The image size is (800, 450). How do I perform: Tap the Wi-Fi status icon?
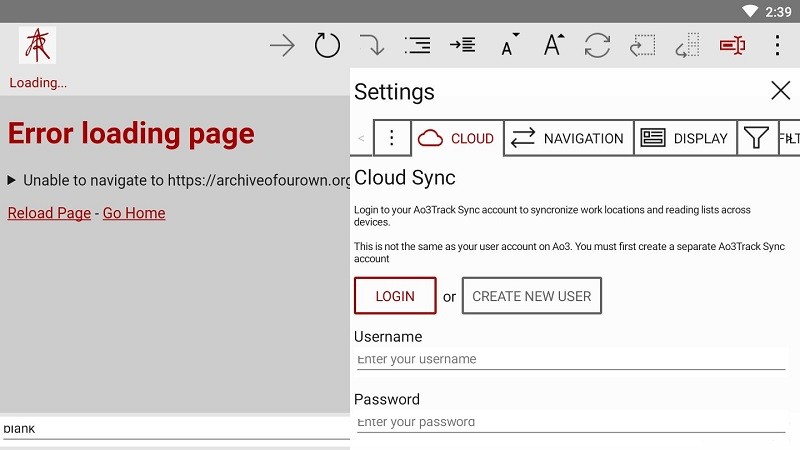point(750,11)
